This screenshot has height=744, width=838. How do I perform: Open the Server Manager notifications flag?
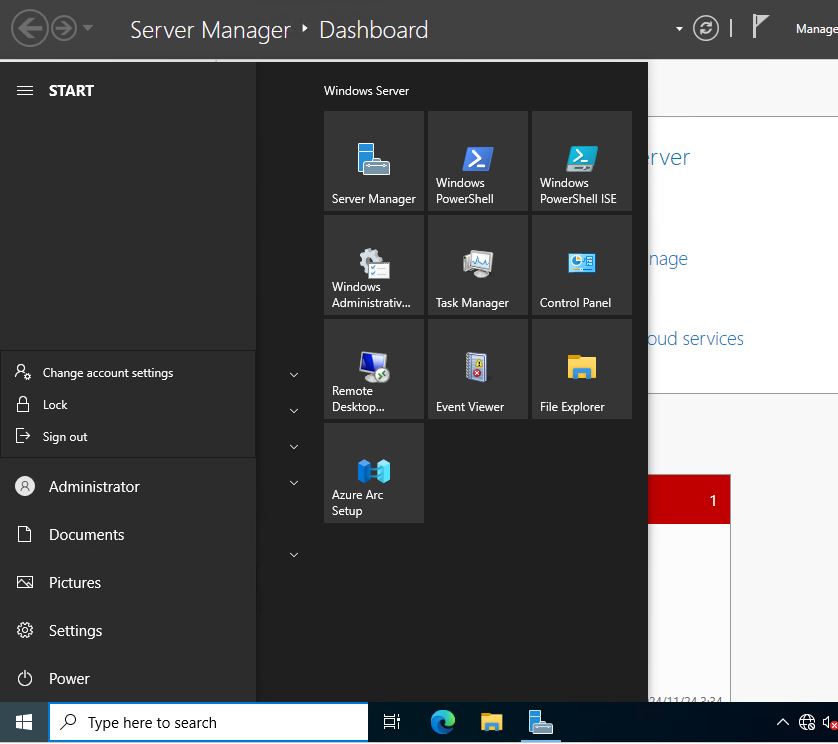pyautogui.click(x=759, y=26)
